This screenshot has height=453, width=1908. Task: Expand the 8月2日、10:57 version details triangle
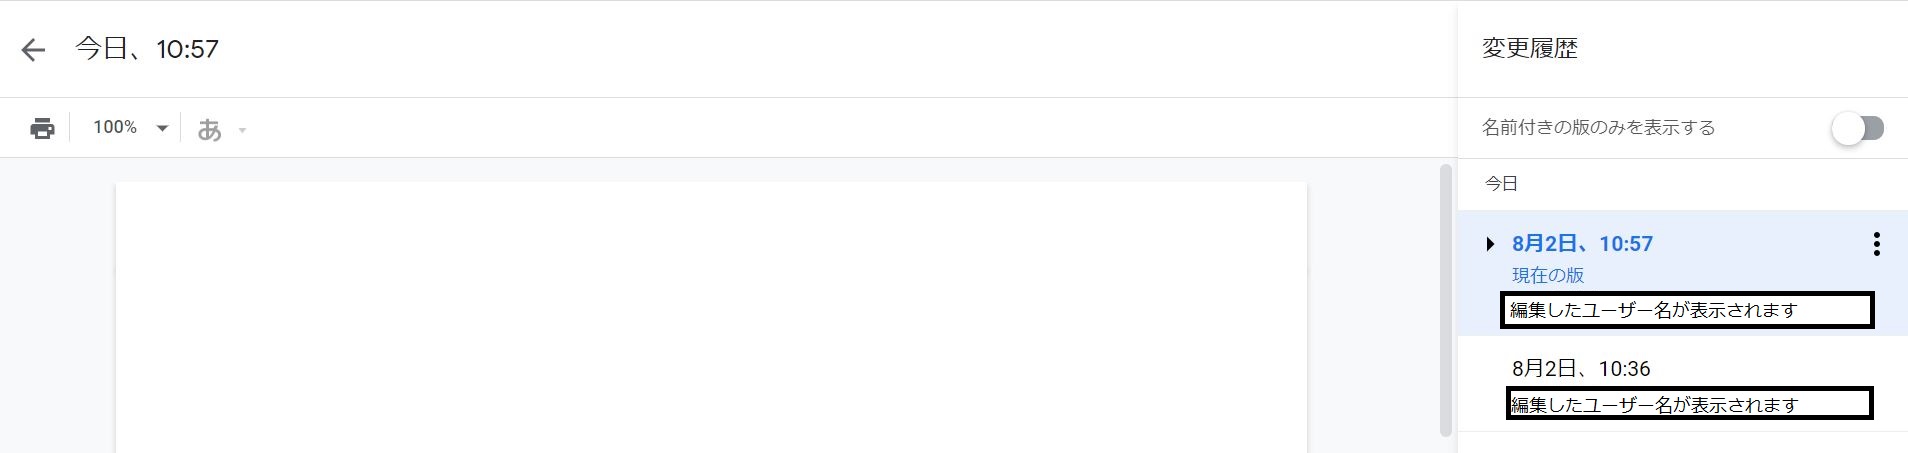coord(1490,244)
